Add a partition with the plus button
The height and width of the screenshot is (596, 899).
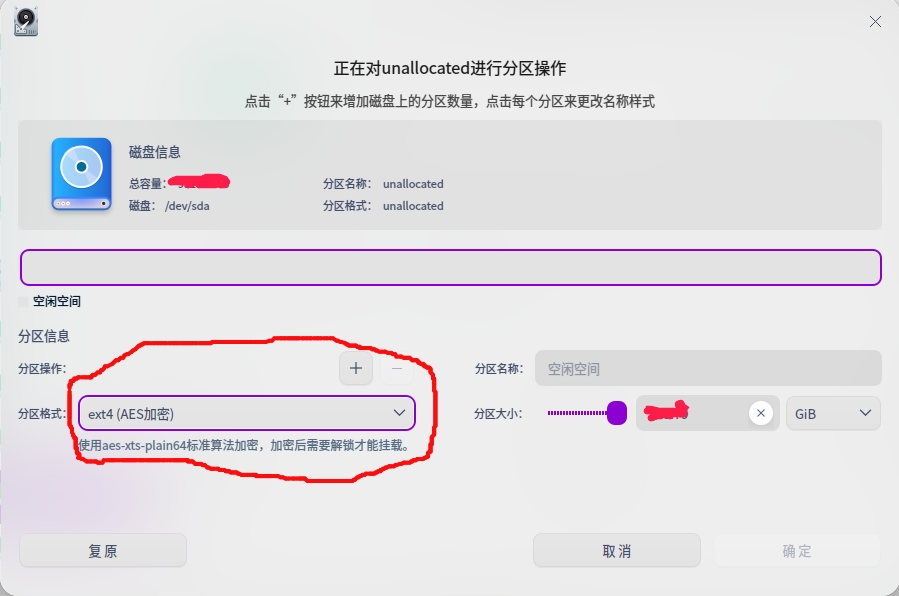356,368
